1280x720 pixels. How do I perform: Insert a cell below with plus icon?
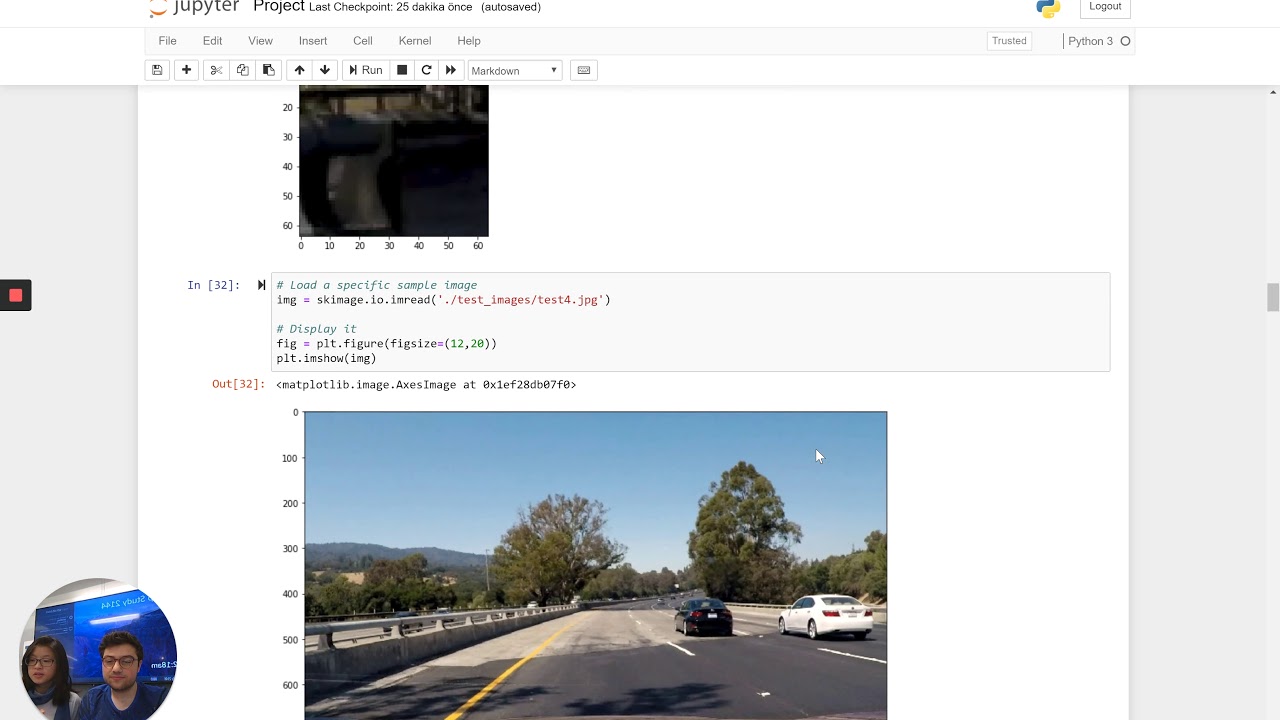[186, 70]
